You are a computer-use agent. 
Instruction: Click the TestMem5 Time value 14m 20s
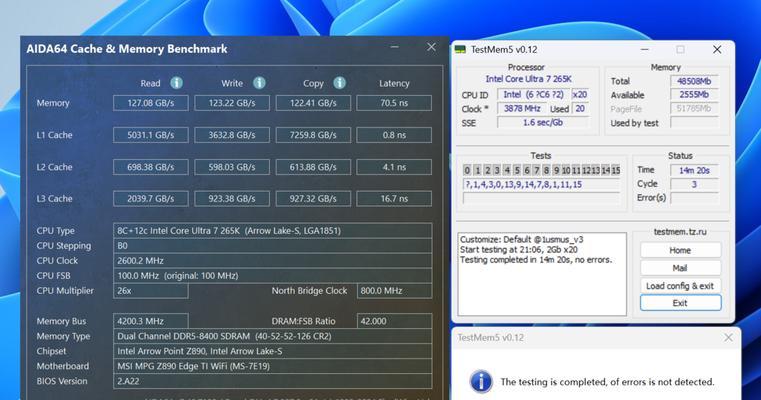[x=694, y=170]
